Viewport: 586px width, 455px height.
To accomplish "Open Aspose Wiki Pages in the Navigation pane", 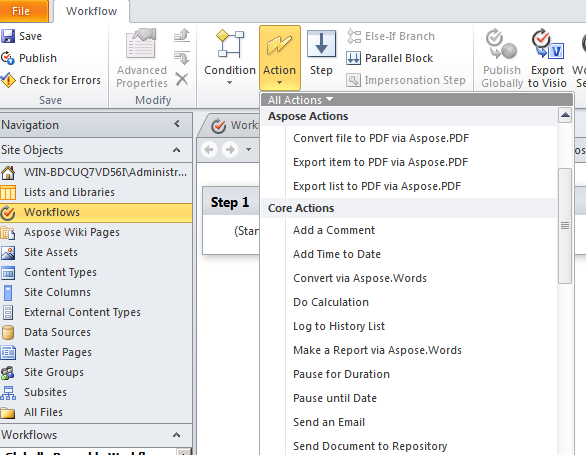I will [96, 232].
